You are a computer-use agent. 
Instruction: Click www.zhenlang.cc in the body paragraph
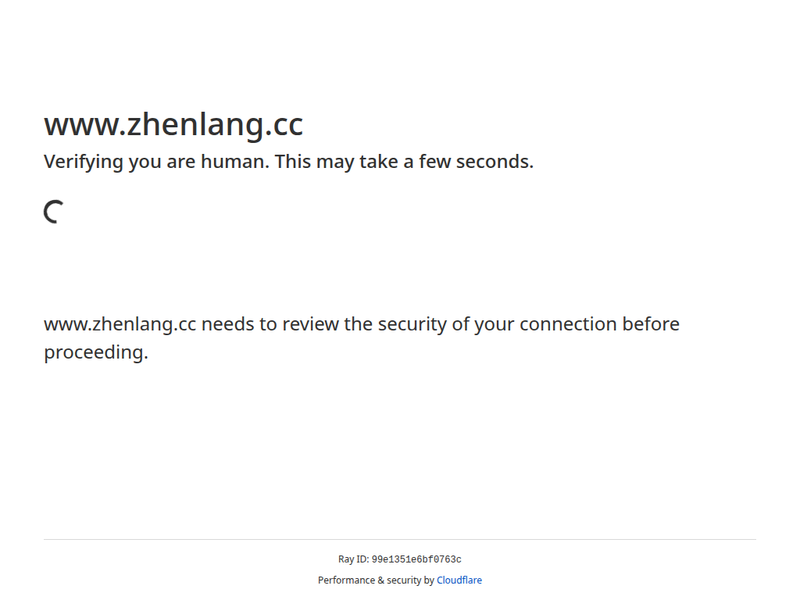119,325
